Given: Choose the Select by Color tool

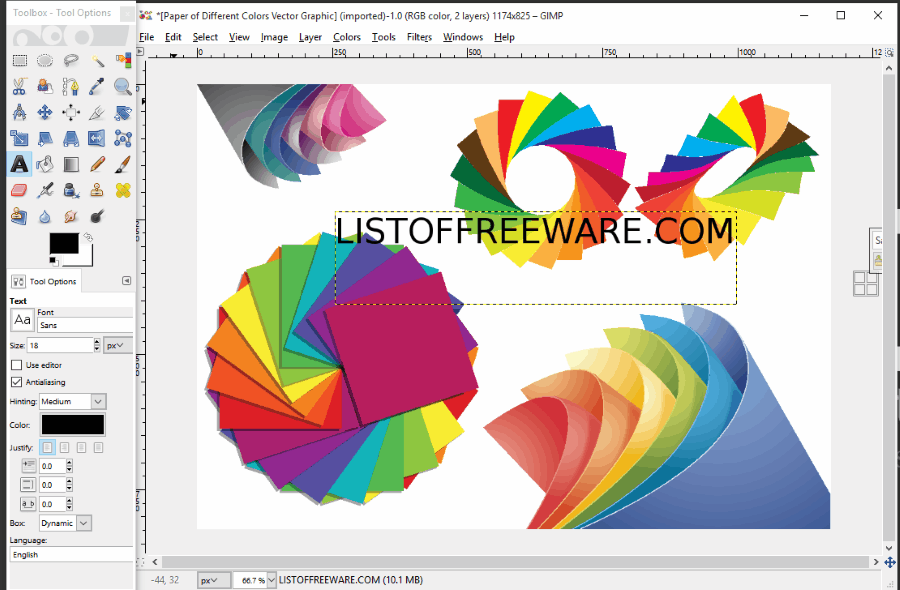Looking at the screenshot, I should tap(123, 60).
